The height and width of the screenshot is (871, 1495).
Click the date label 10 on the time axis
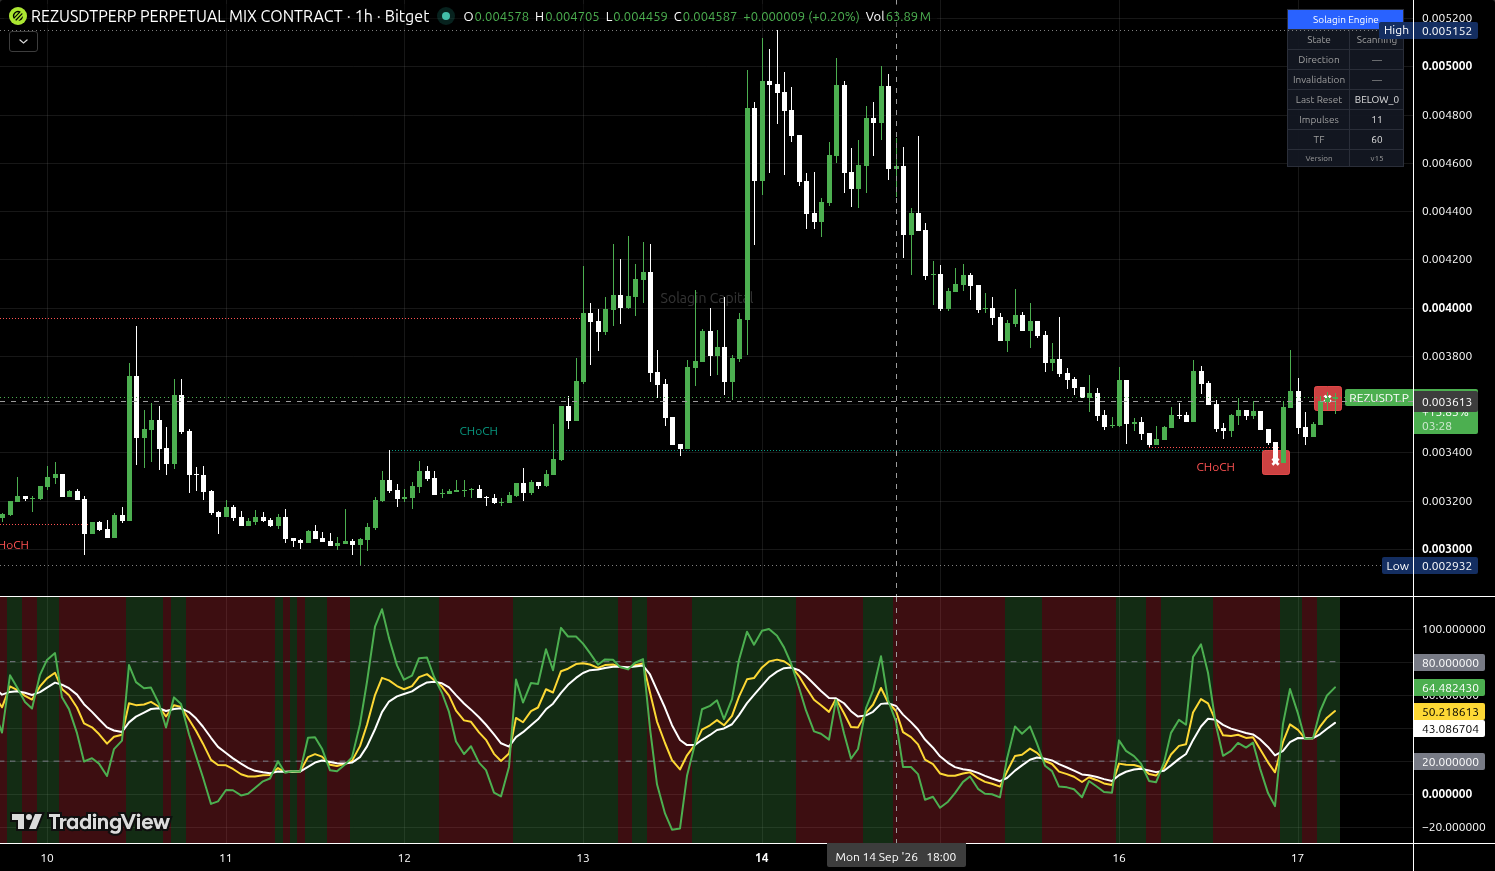pos(47,858)
